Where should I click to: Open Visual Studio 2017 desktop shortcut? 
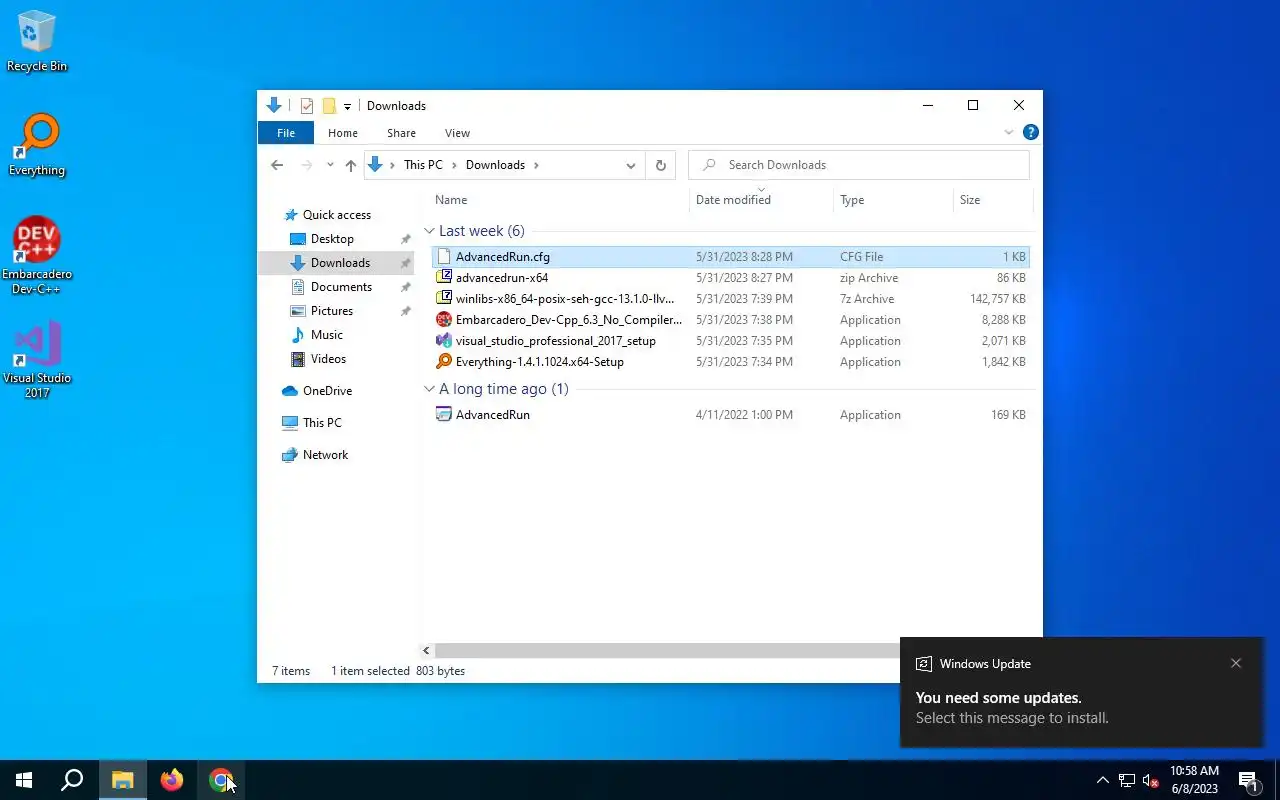[x=37, y=360]
